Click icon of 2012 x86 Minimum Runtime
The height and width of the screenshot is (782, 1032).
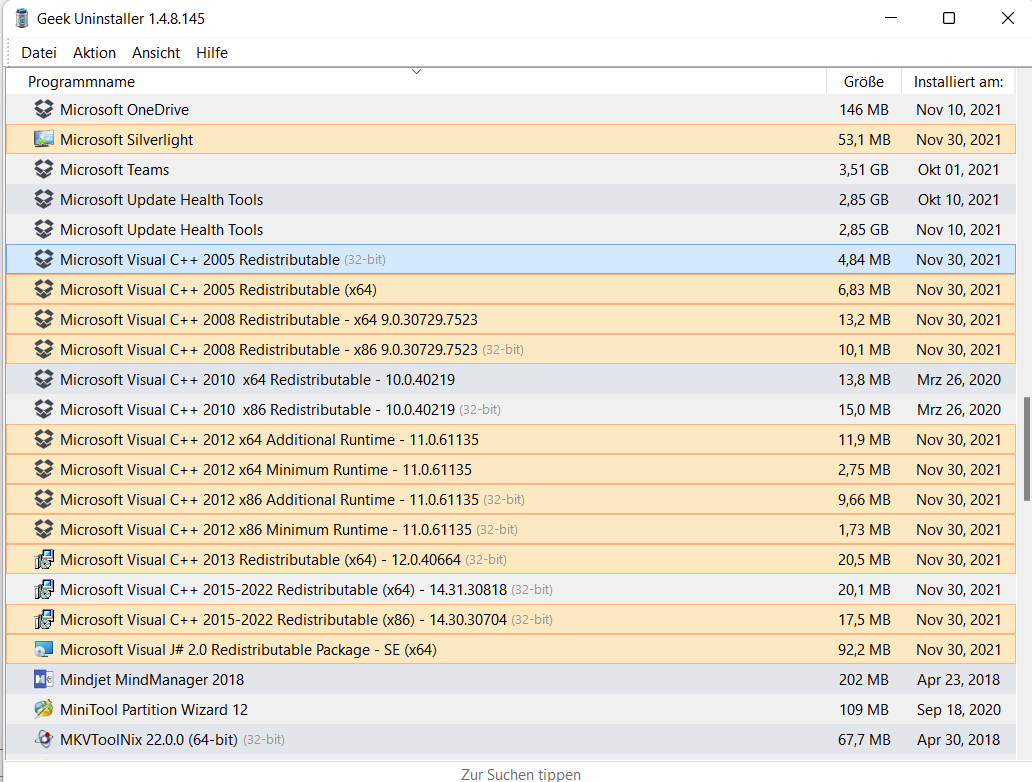(43, 529)
